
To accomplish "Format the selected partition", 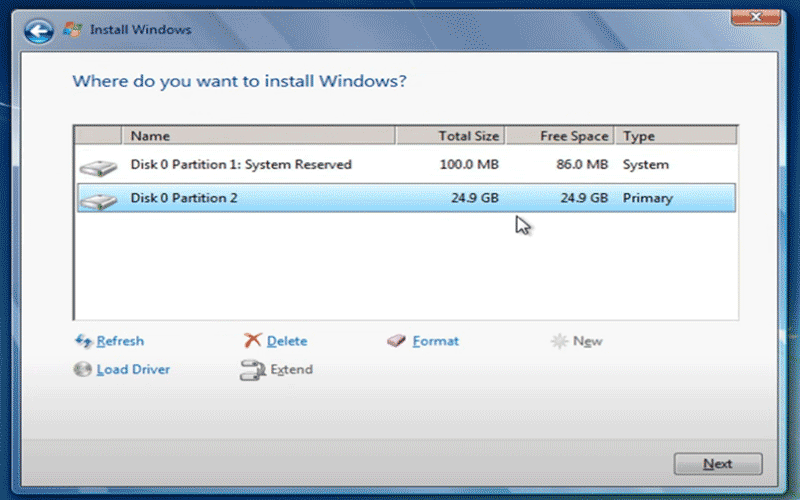I will coord(435,341).
